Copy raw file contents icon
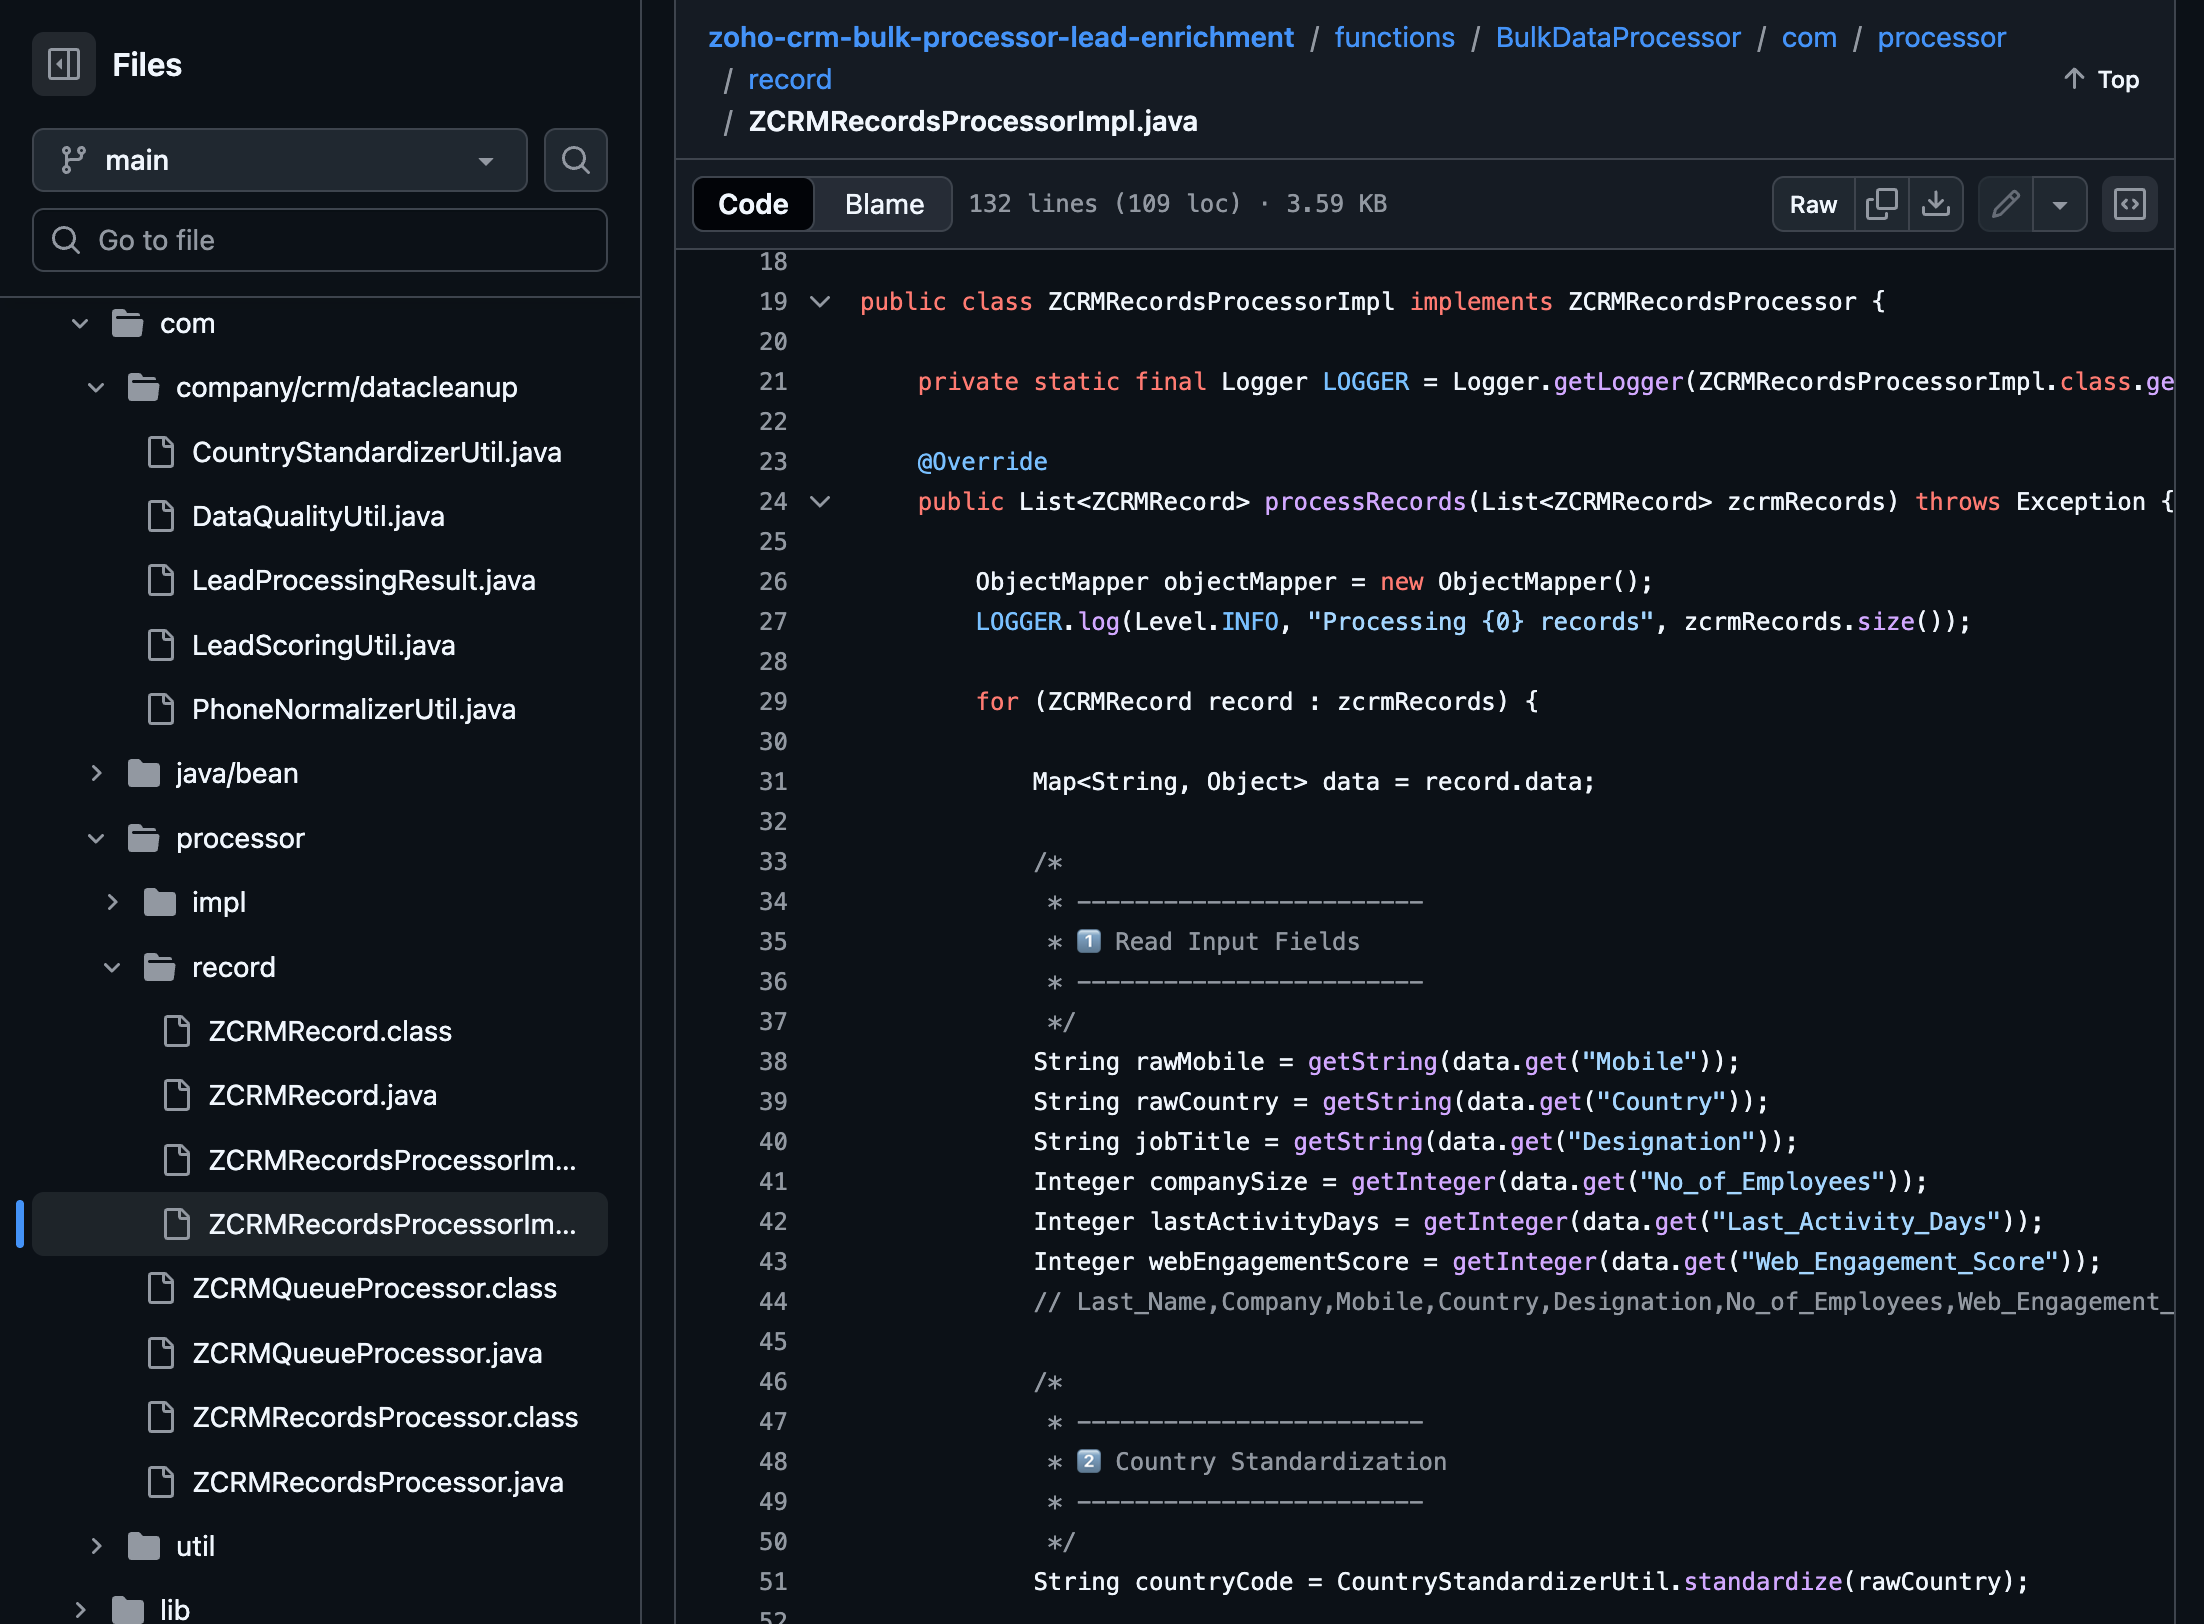Viewport: 2204px width, 1624px height. pos(1881,204)
